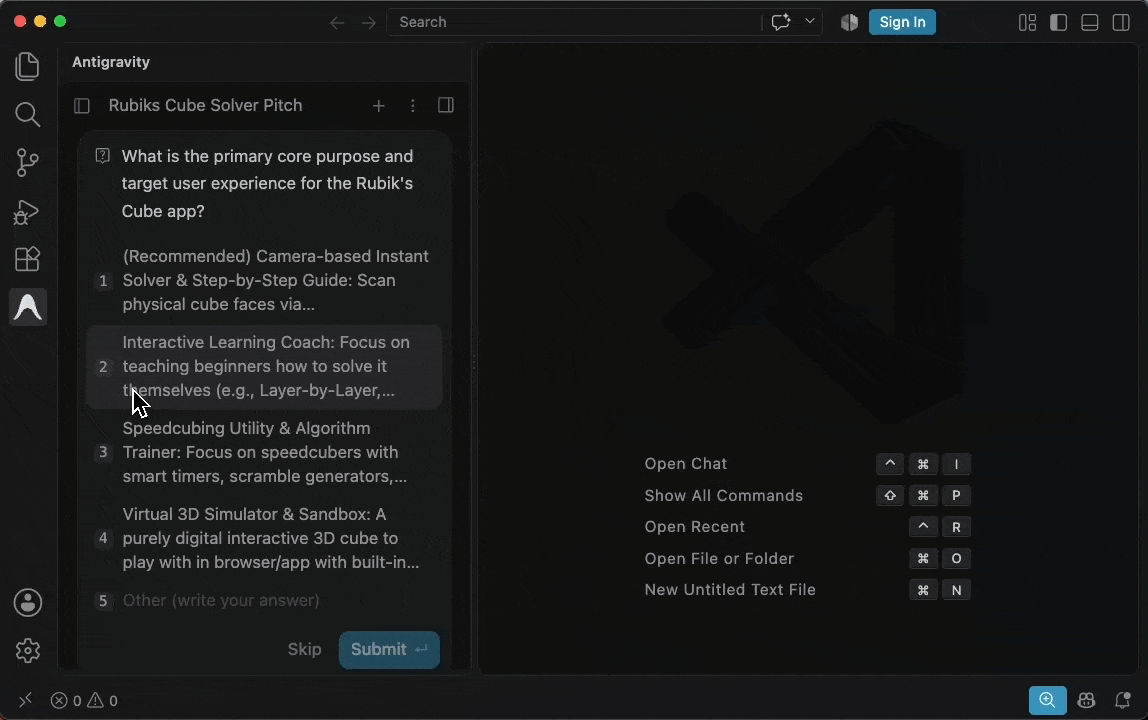Open the three-dot more actions menu

[413, 106]
